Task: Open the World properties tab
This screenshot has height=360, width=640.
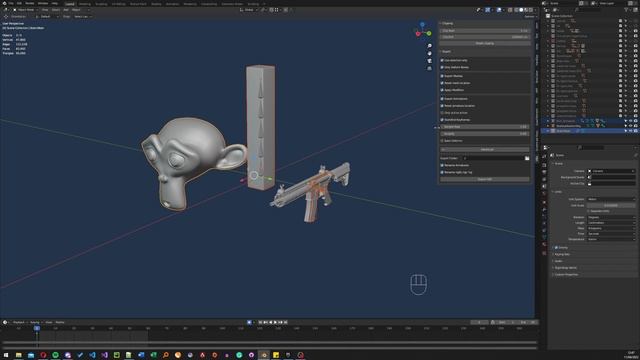Action: (x=544, y=193)
